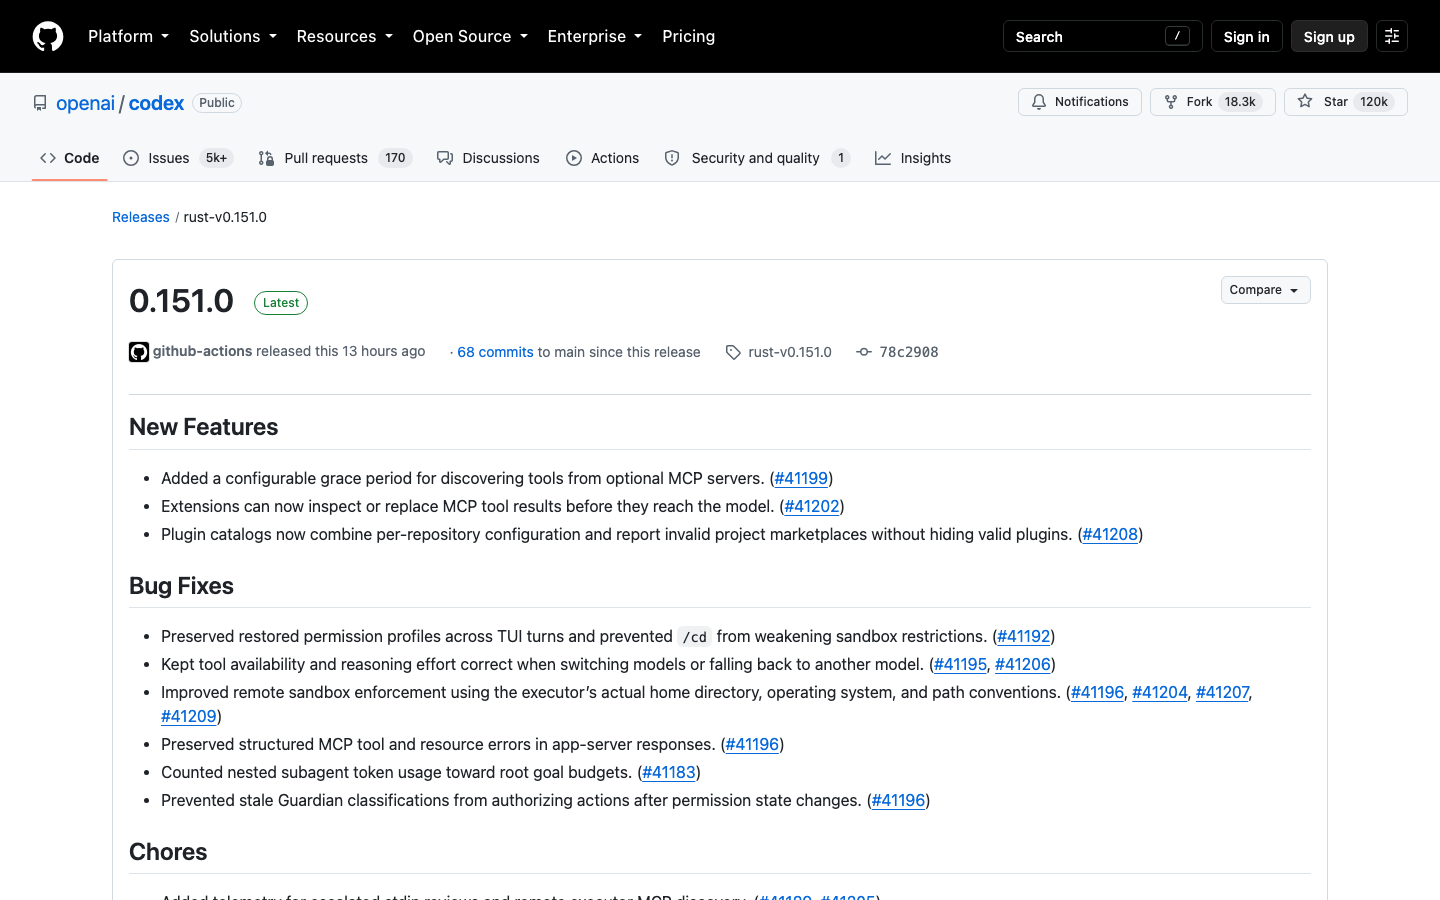Click the Public visibility label
This screenshot has height=900, width=1440.
click(217, 103)
